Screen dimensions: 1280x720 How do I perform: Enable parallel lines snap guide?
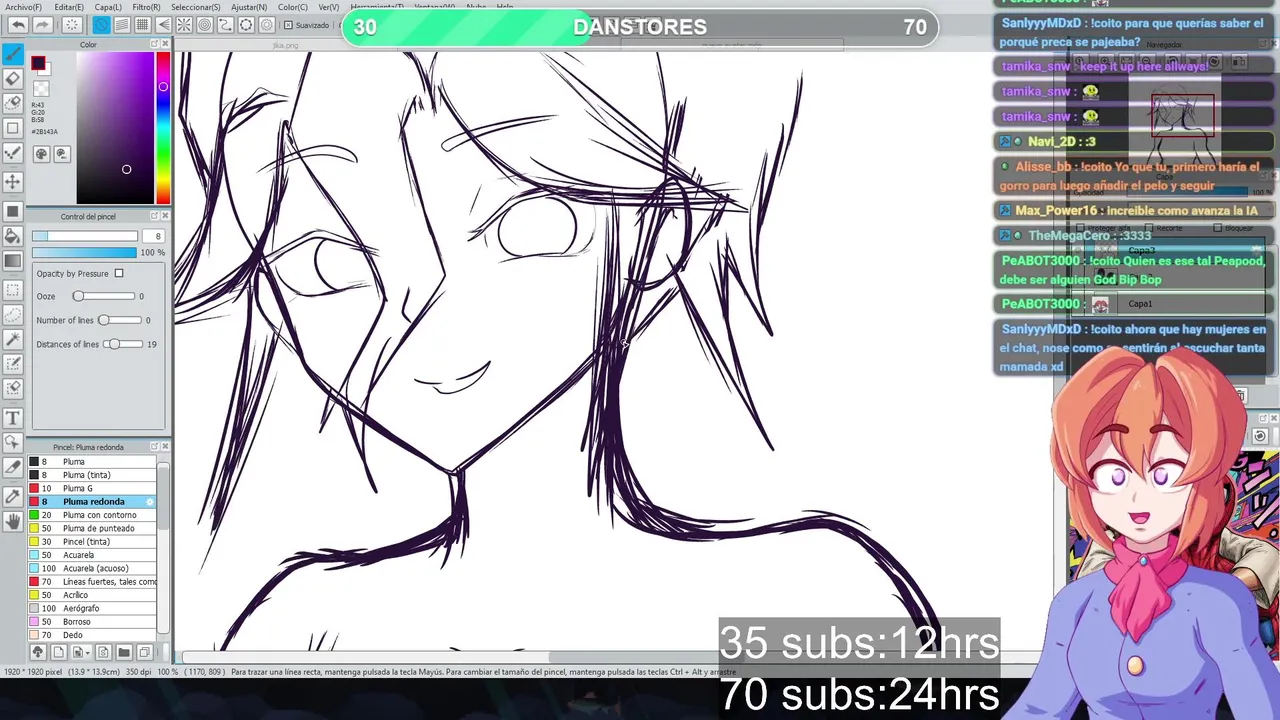pos(121,25)
